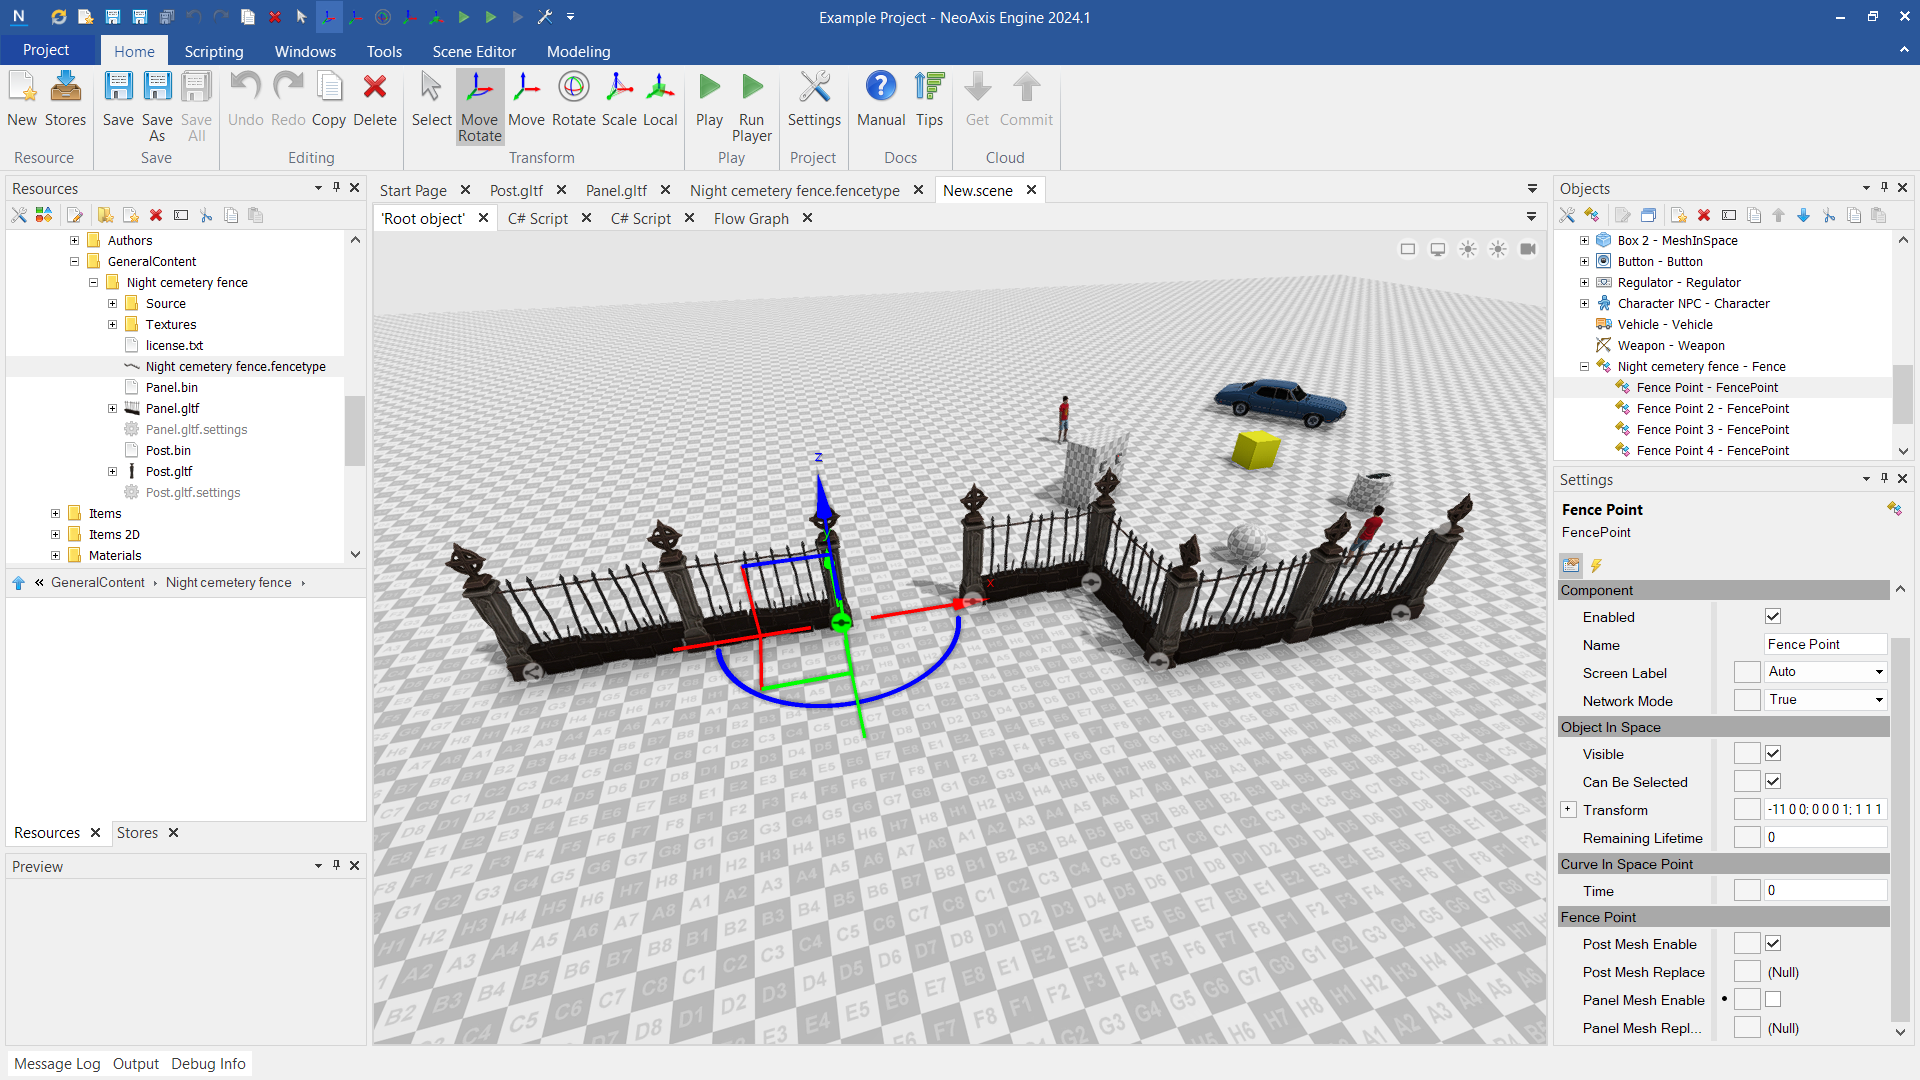Uncheck the Enabled checkbox of Fence Point
The image size is (1920, 1080).
coord(1772,616)
